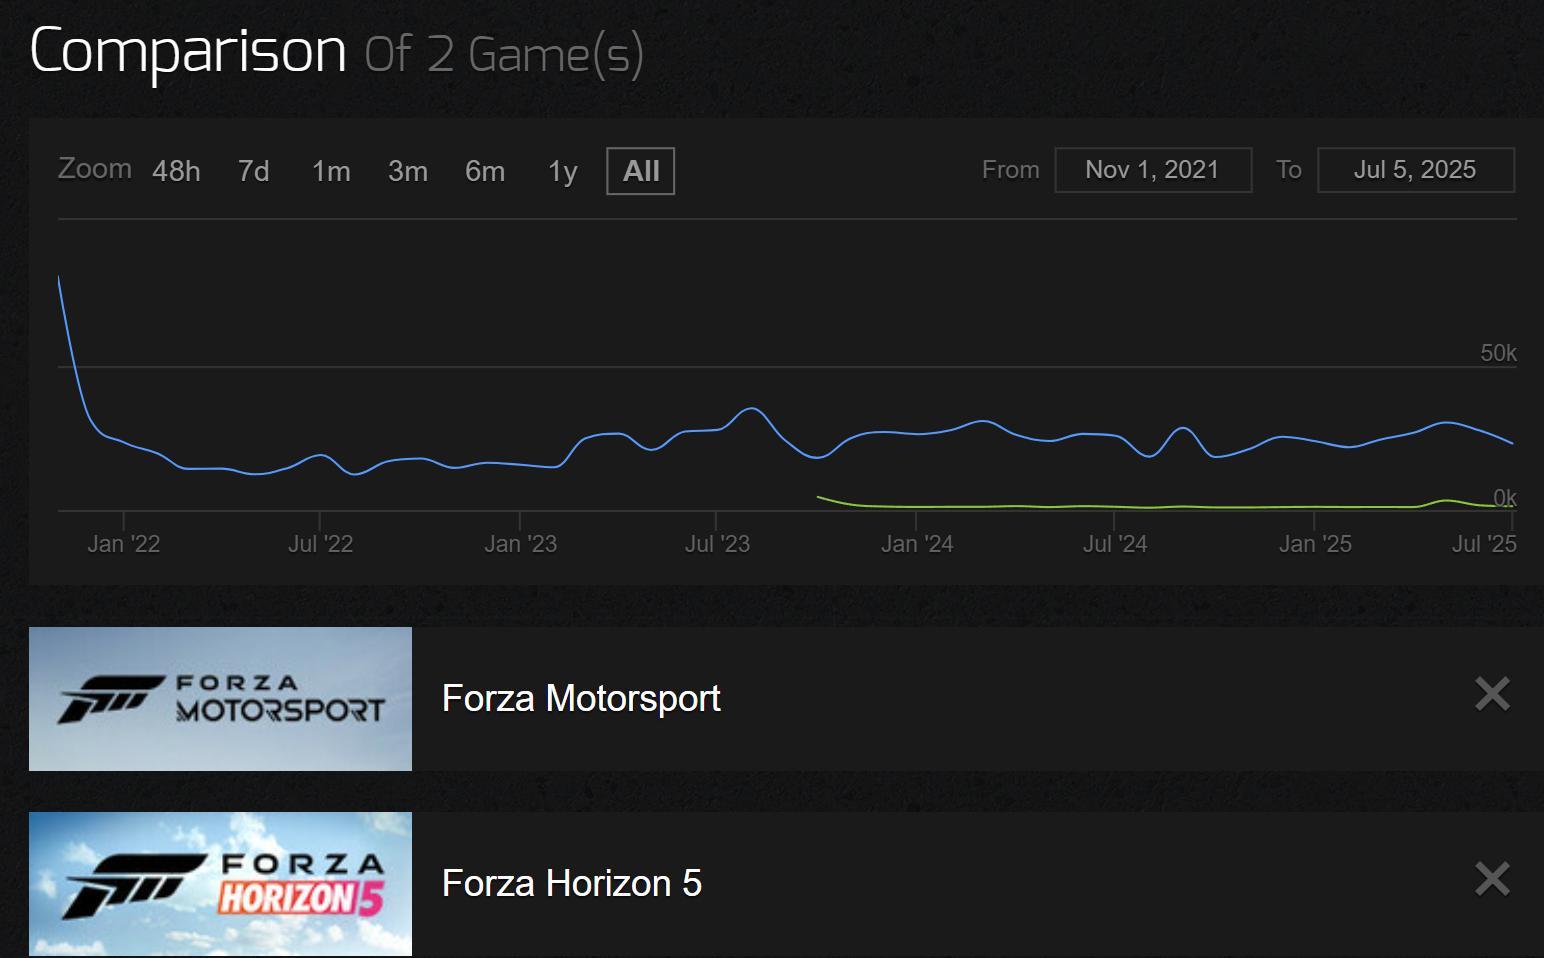The image size is (1544, 958).
Task: Remove Forza Horizon 5 from comparison
Action: tap(1492, 879)
